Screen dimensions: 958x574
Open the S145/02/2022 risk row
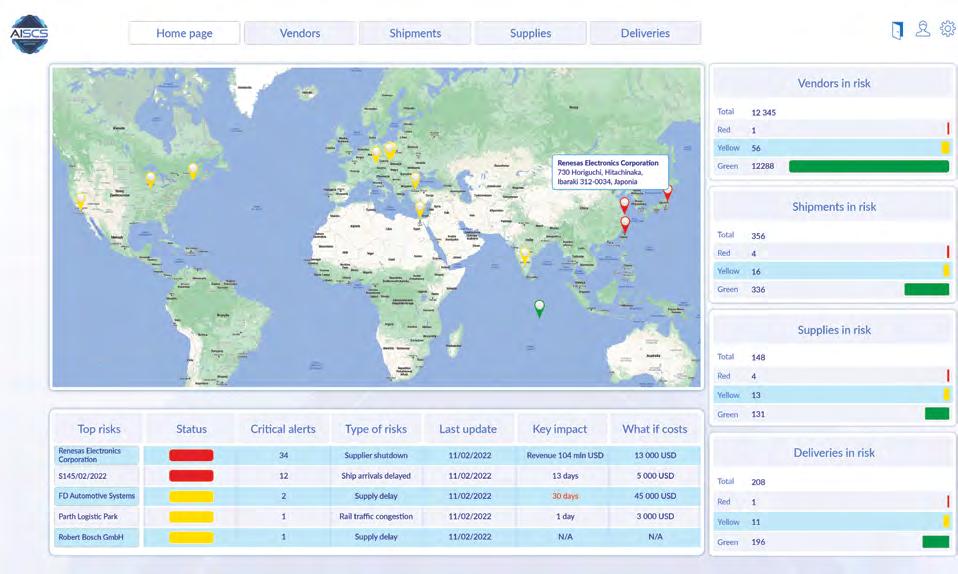click(97, 476)
